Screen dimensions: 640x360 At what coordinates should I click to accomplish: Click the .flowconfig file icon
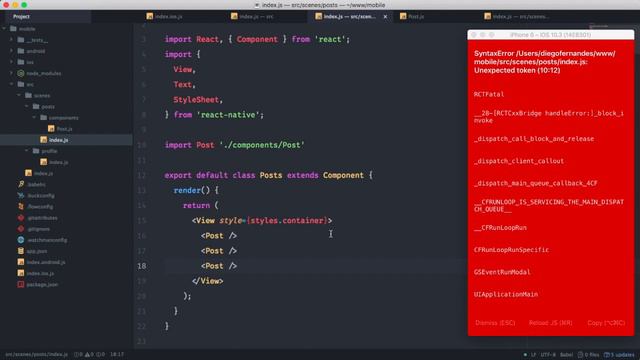point(21,207)
